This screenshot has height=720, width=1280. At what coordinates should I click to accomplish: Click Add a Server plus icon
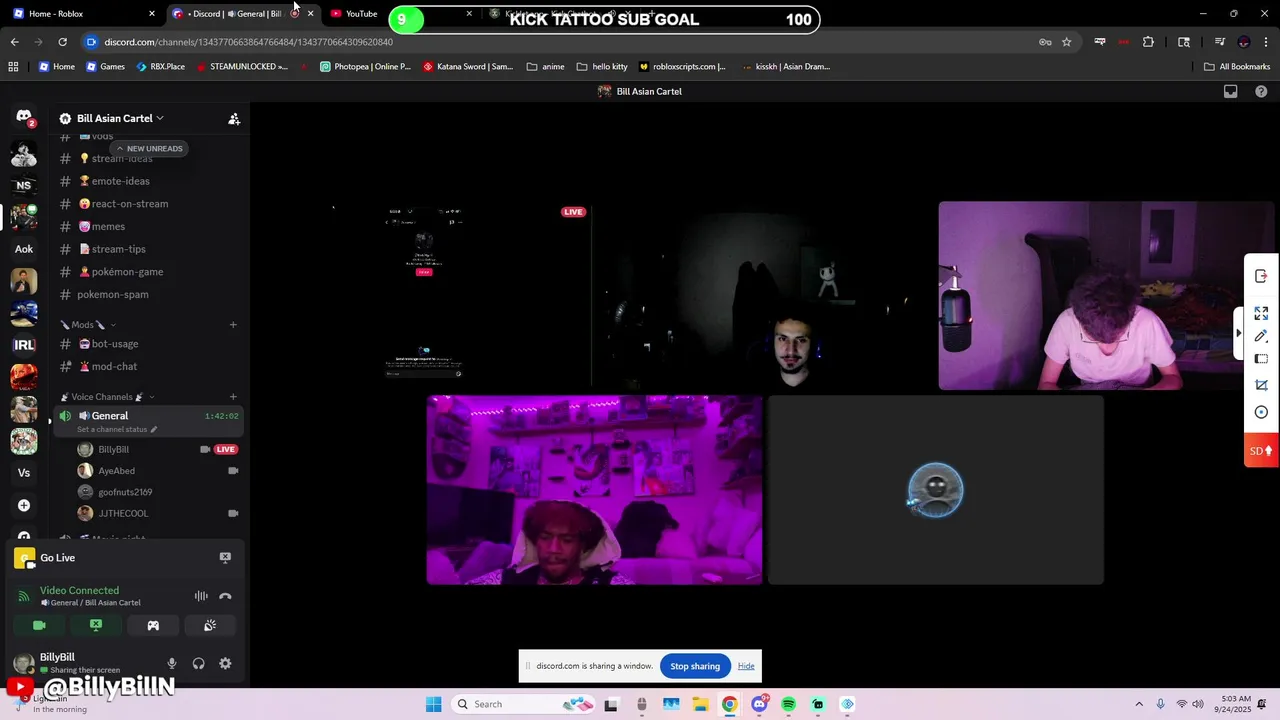pyautogui.click(x=24, y=505)
